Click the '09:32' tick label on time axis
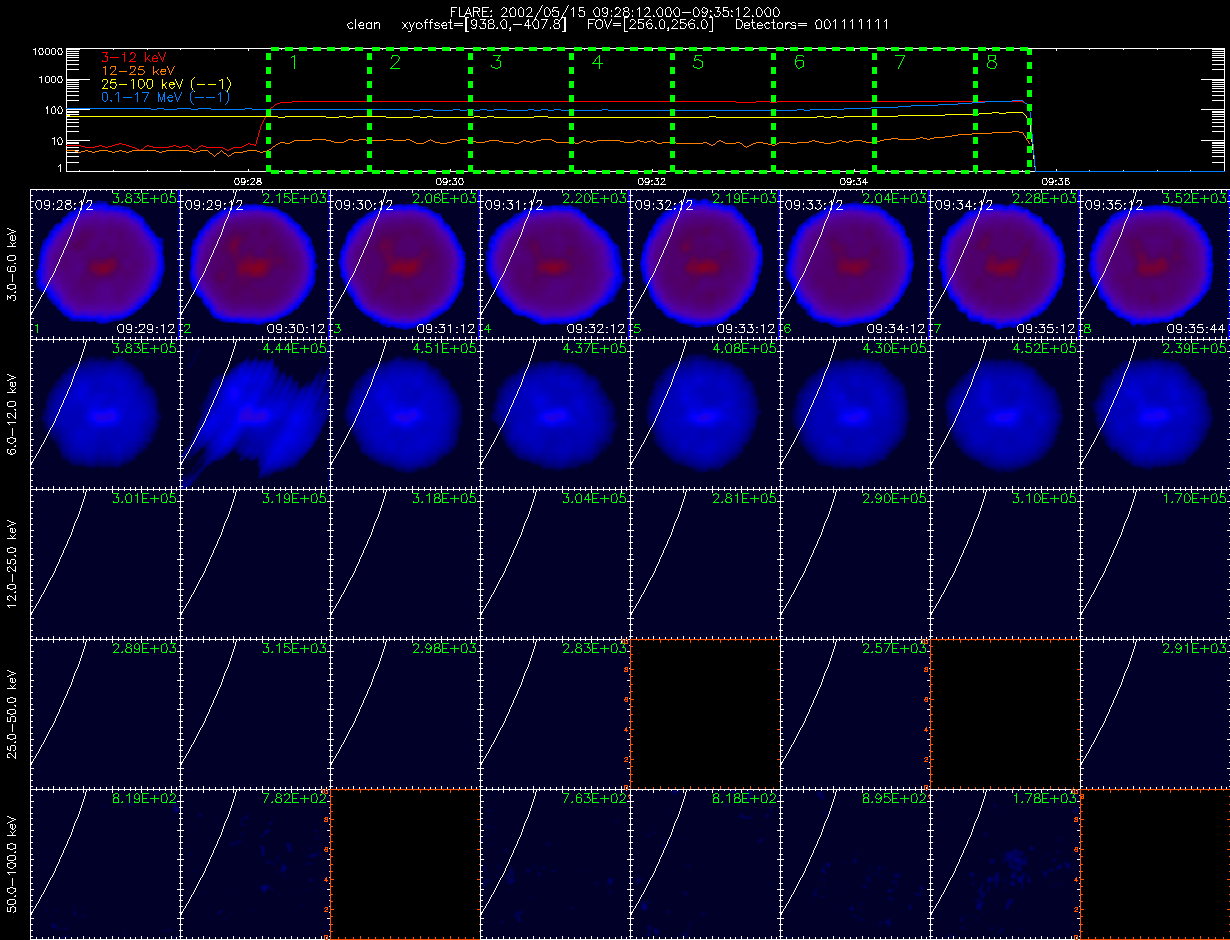Viewport: 1230px width, 940px height. (652, 182)
